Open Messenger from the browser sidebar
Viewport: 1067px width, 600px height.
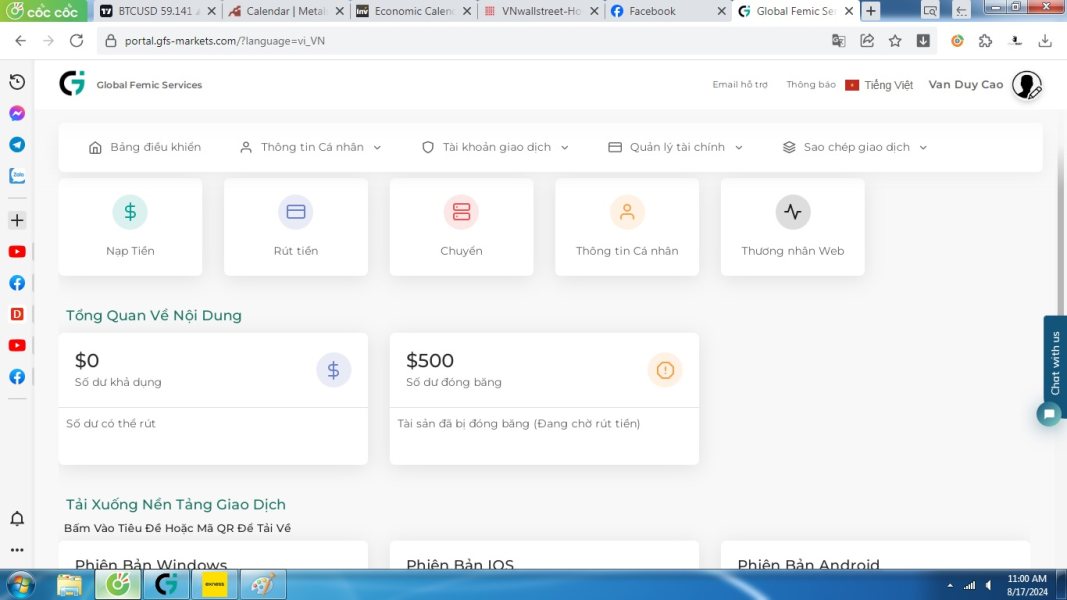(17, 113)
